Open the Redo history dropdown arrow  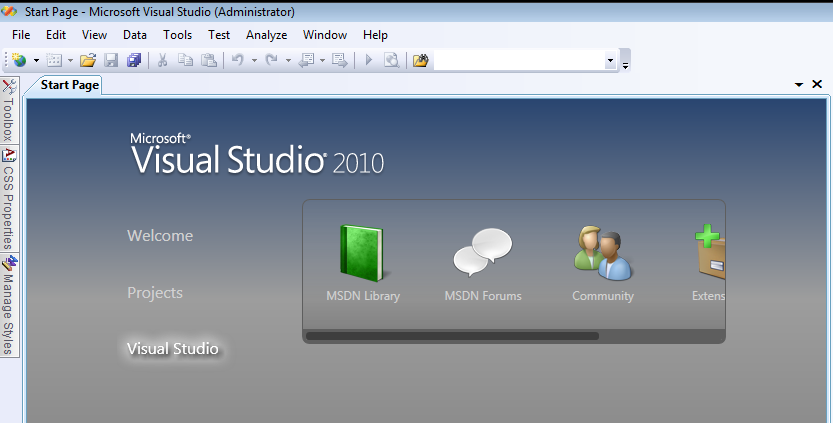pyautogui.click(x=288, y=61)
